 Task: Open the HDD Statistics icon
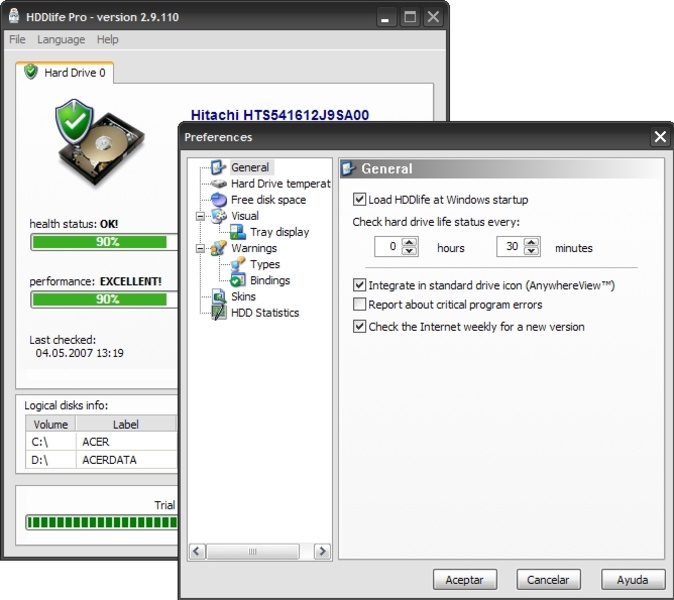(x=219, y=312)
